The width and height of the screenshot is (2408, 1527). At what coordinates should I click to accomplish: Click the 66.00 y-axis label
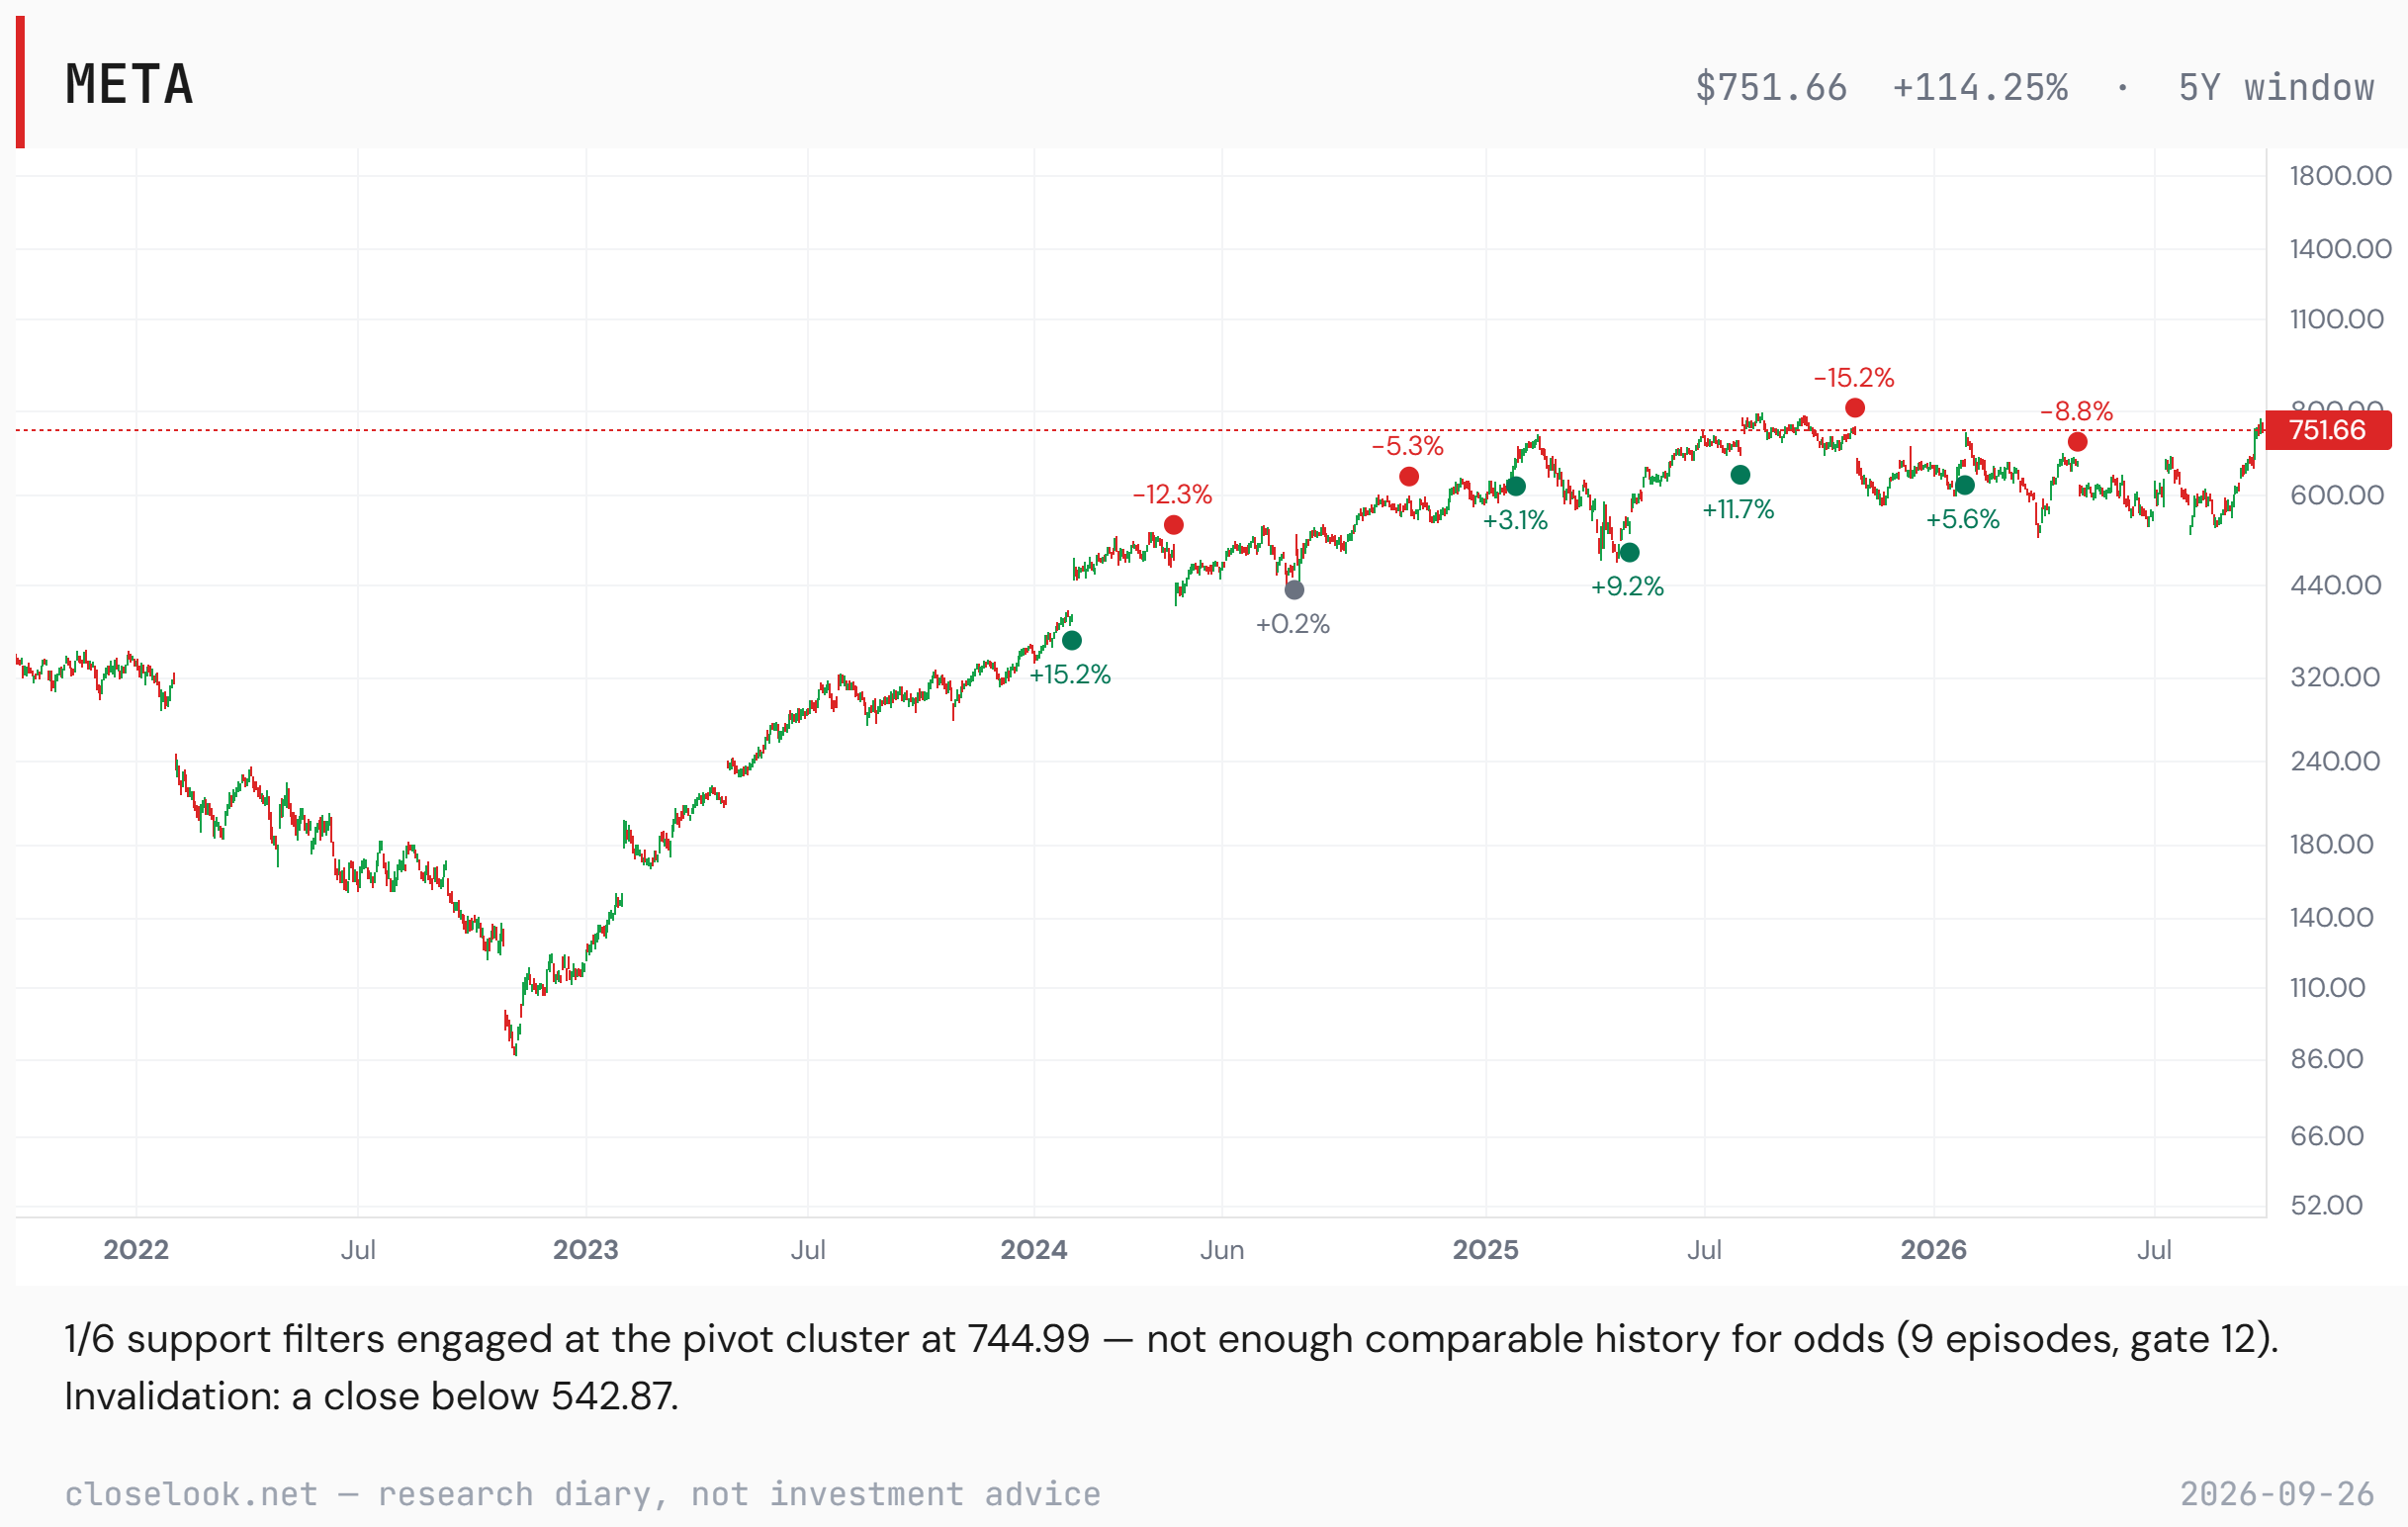pos(2327,1136)
